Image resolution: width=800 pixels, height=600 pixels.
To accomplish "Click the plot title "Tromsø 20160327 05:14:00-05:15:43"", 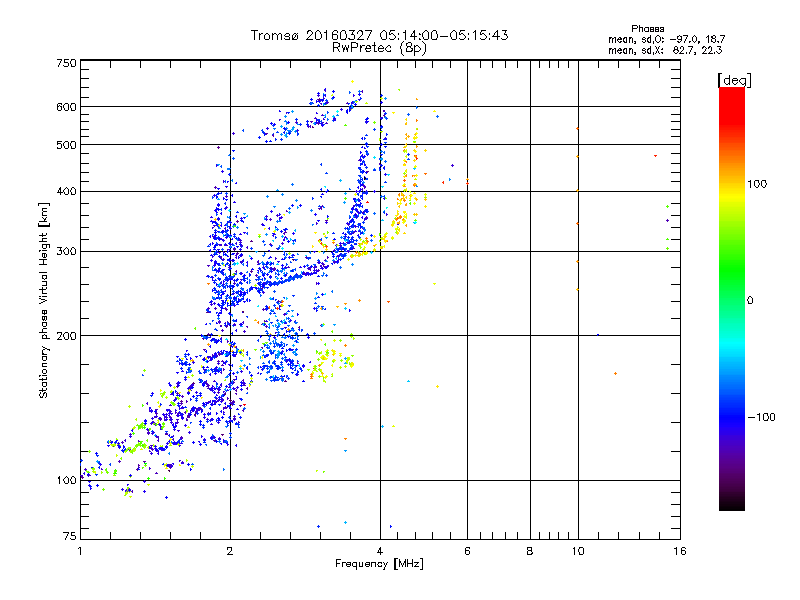I will pos(379,35).
